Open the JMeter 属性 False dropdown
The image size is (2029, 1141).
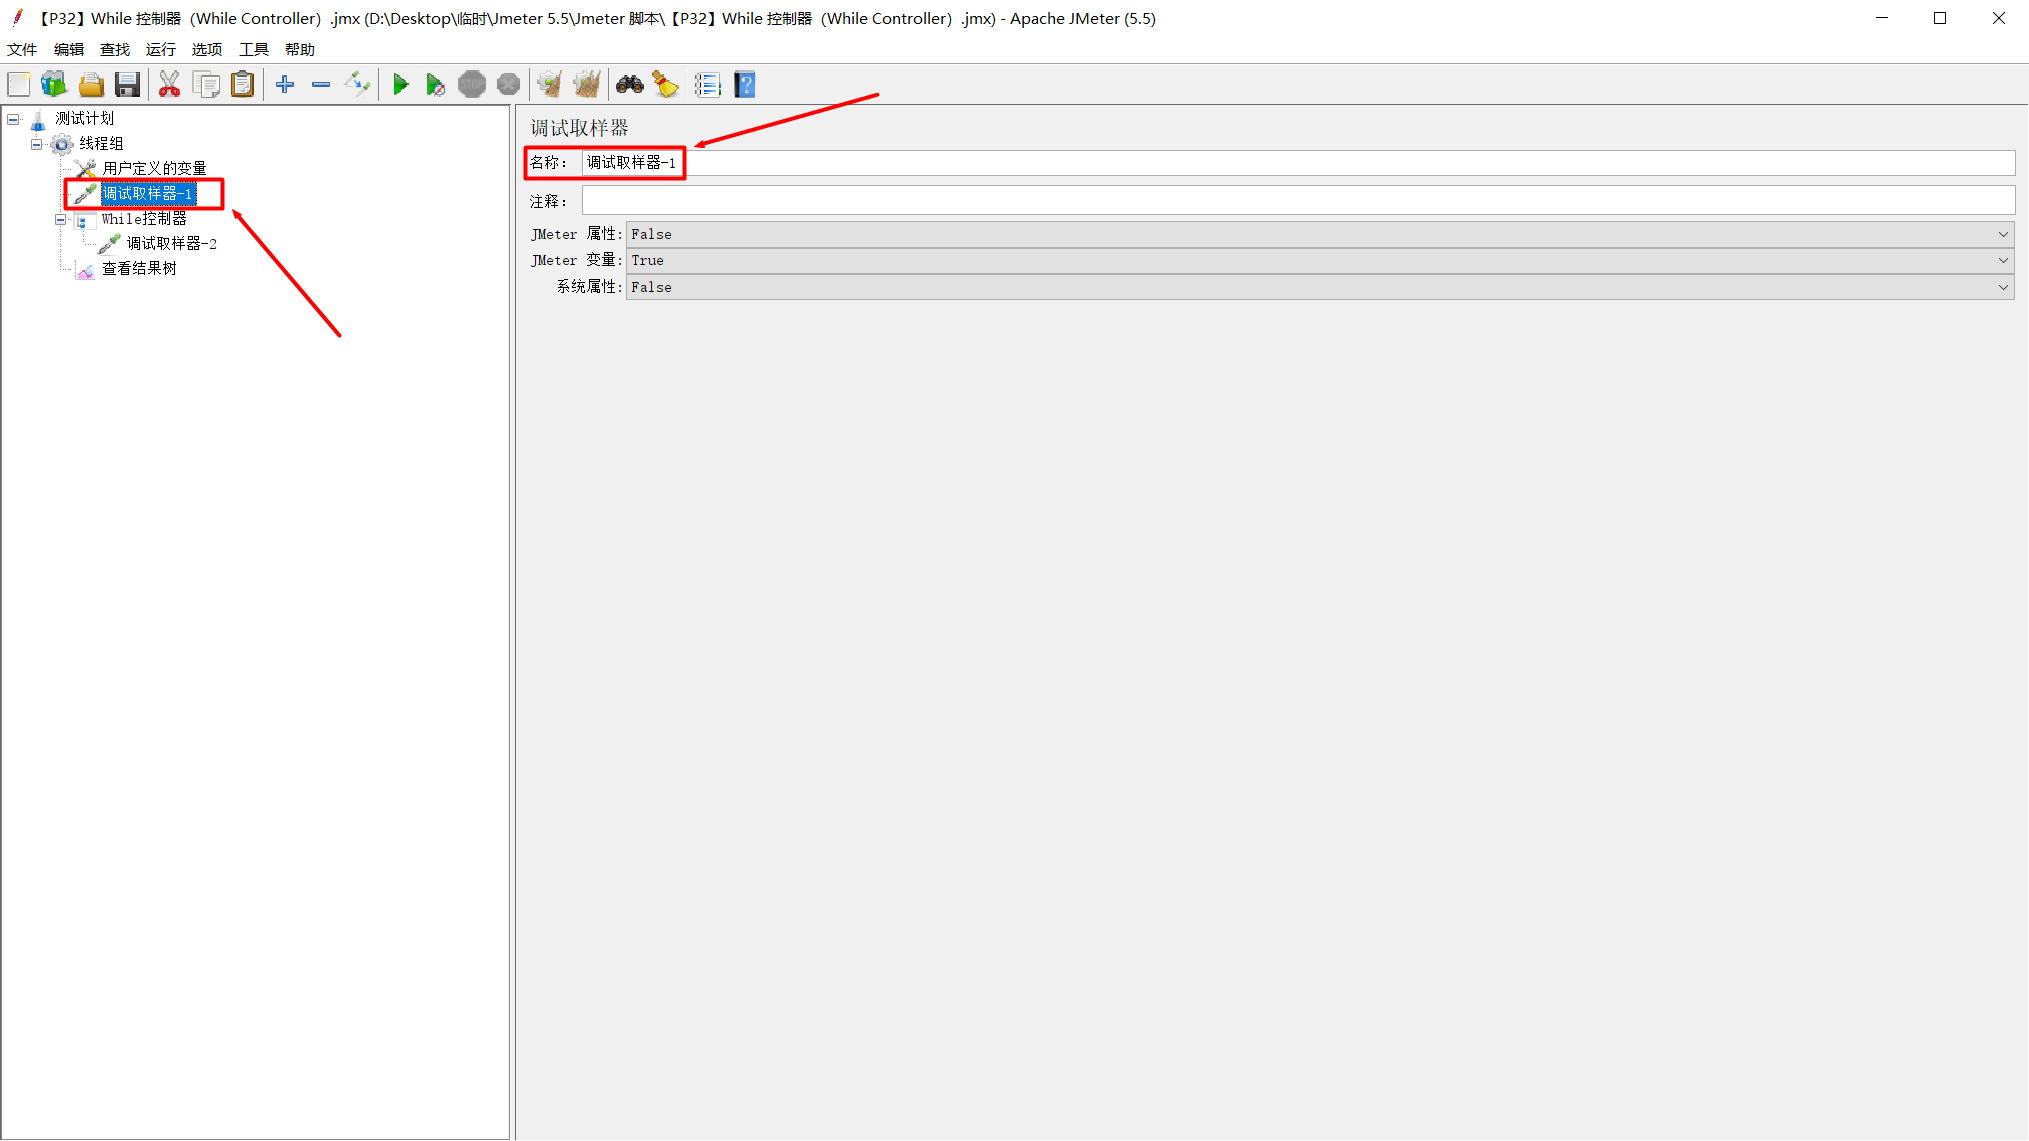tap(2003, 234)
